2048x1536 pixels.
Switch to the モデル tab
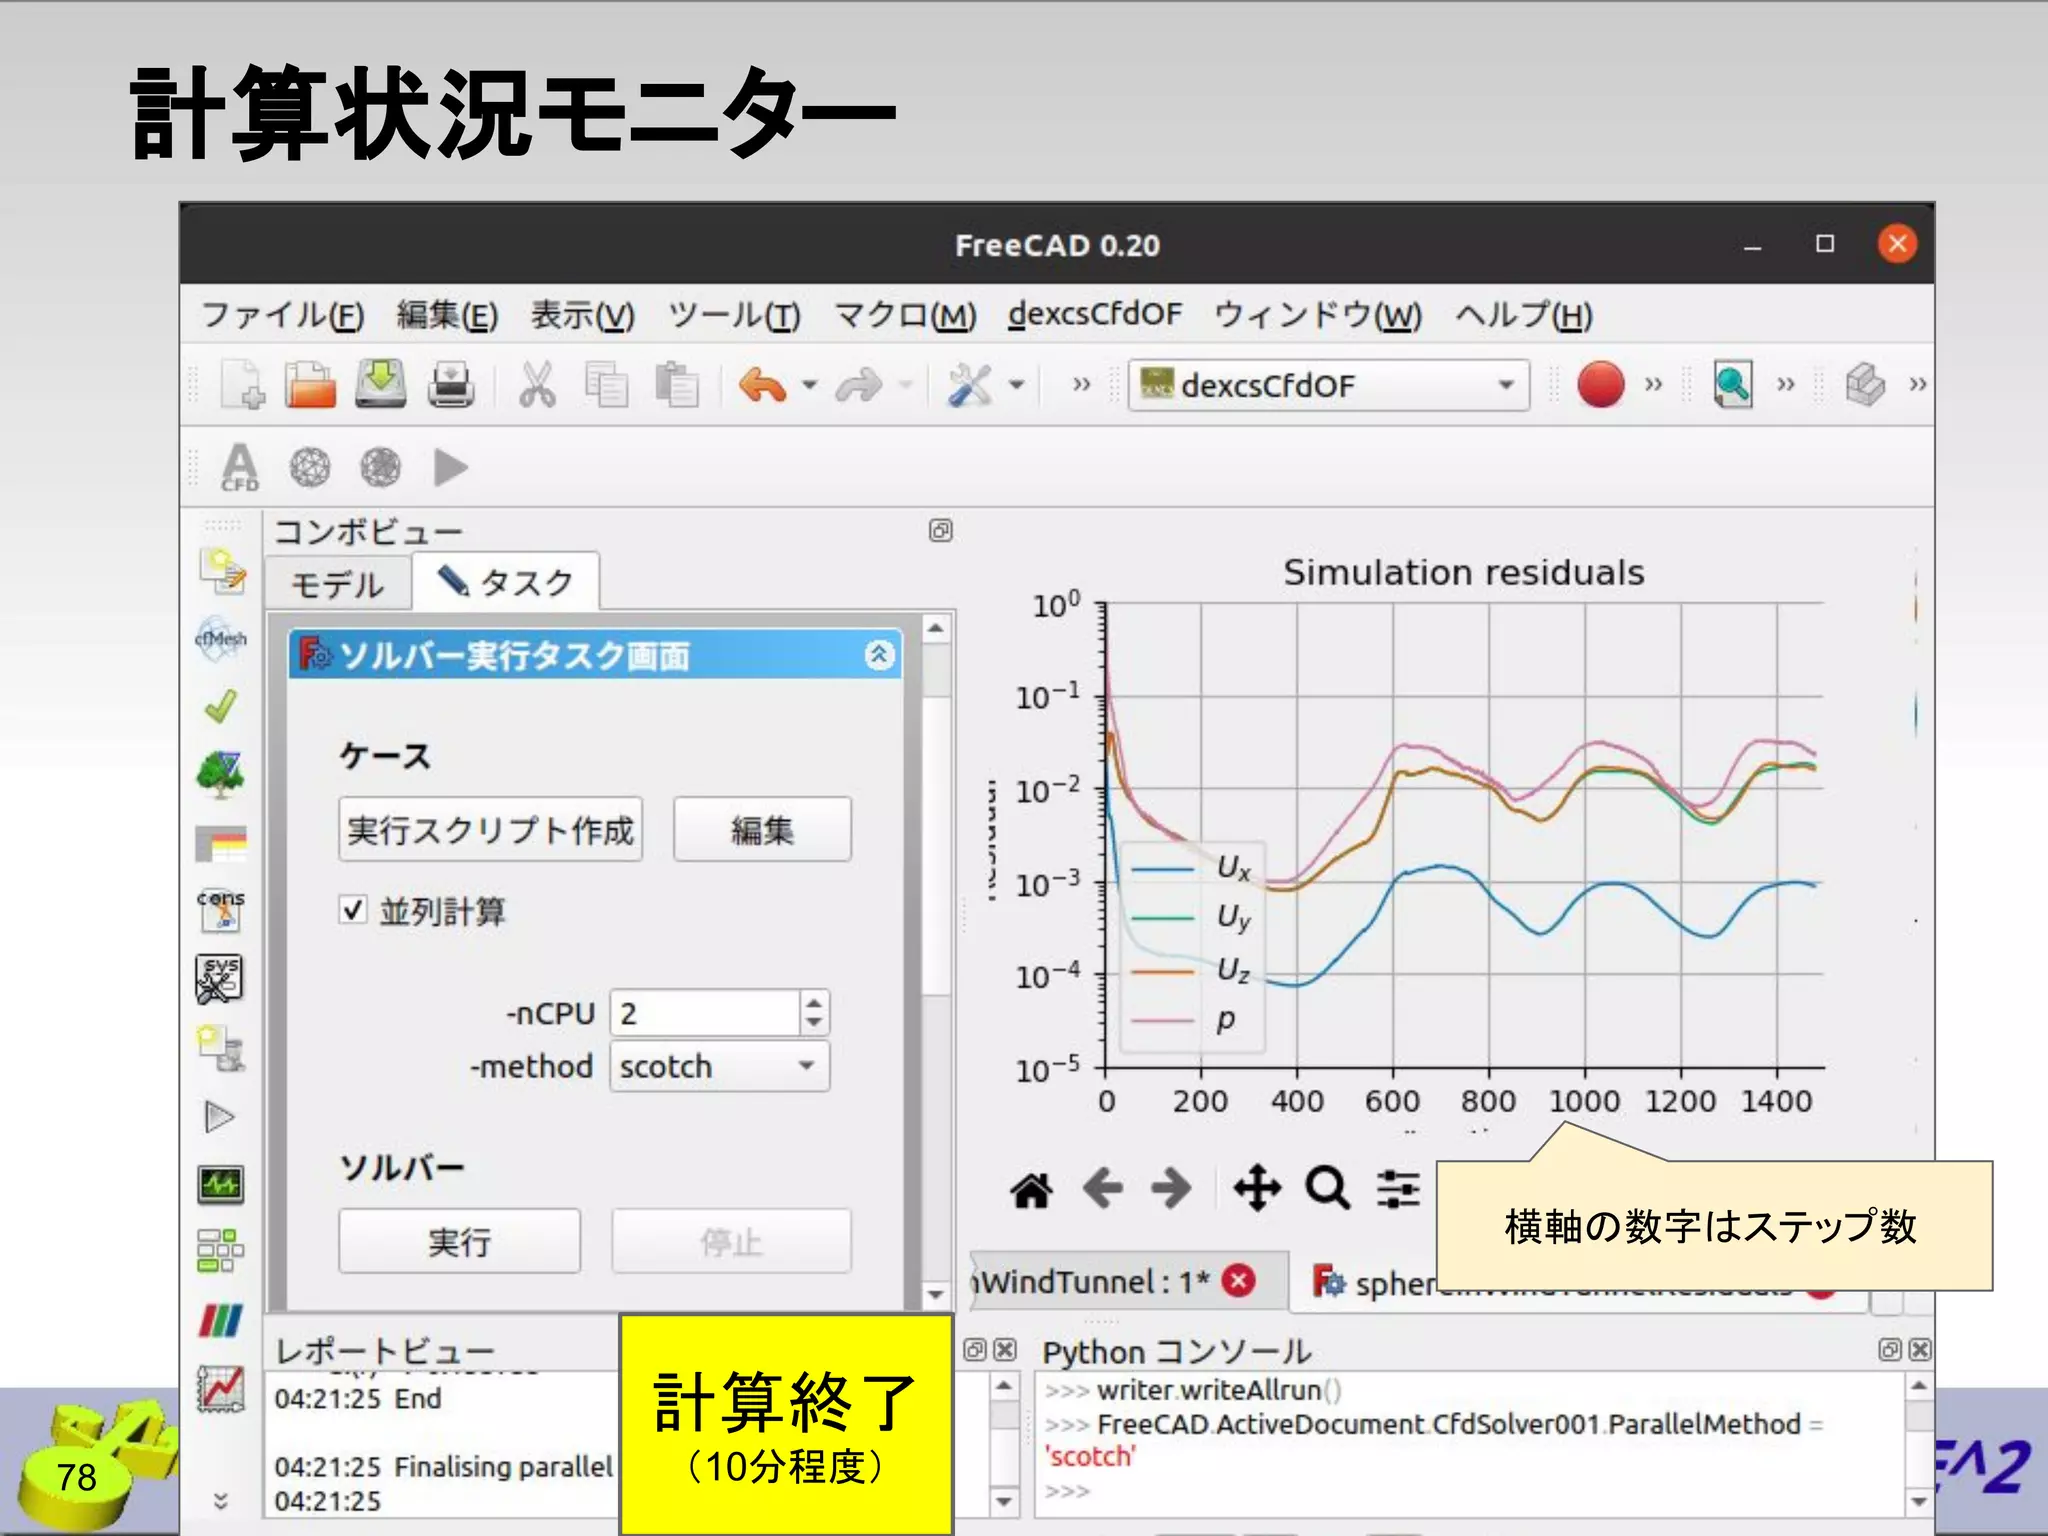(x=337, y=584)
